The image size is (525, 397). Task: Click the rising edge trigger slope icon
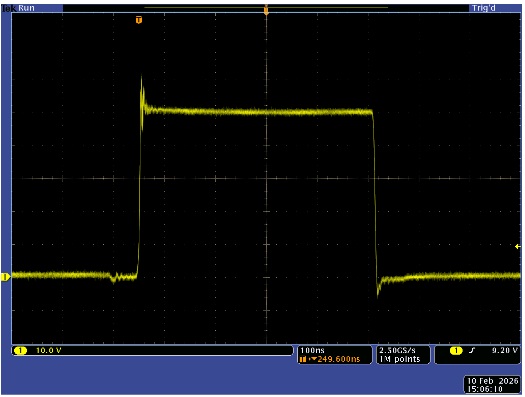472,350
